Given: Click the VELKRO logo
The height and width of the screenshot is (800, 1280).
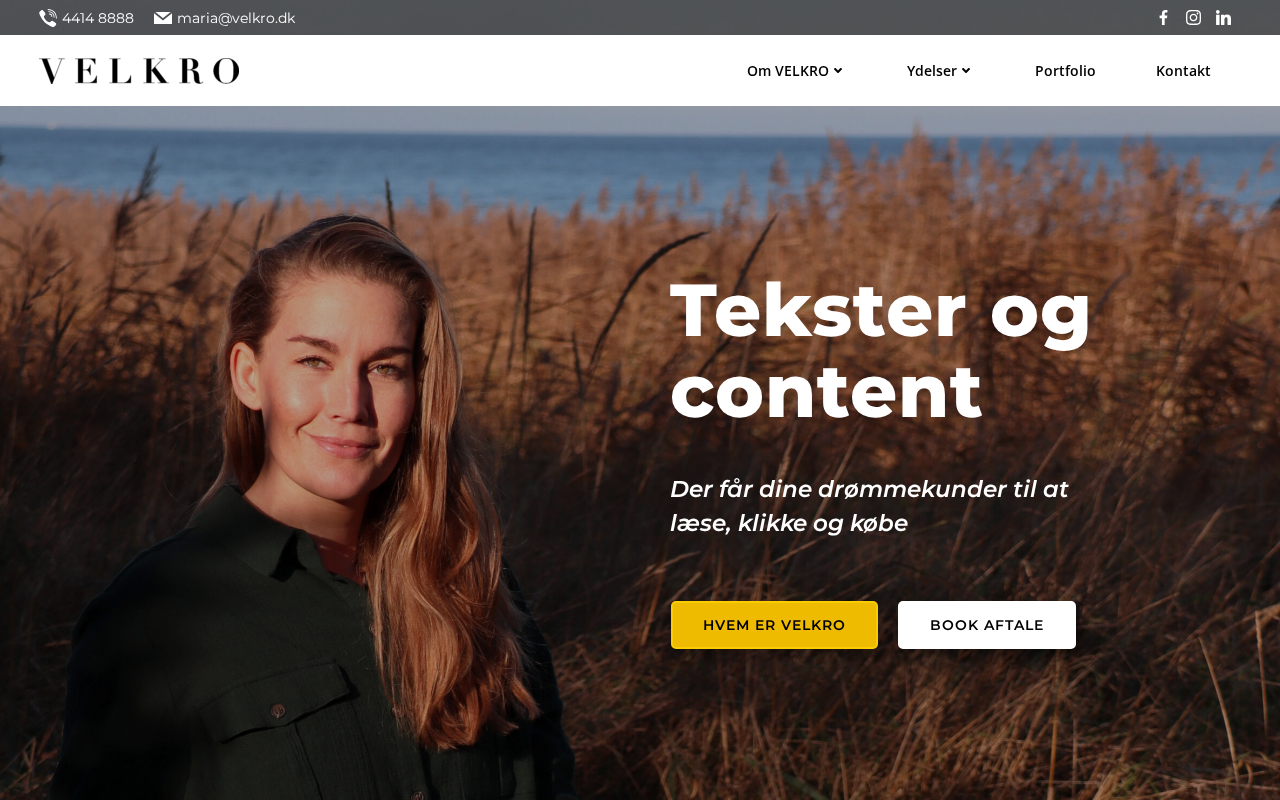Looking at the screenshot, I should tap(139, 71).
